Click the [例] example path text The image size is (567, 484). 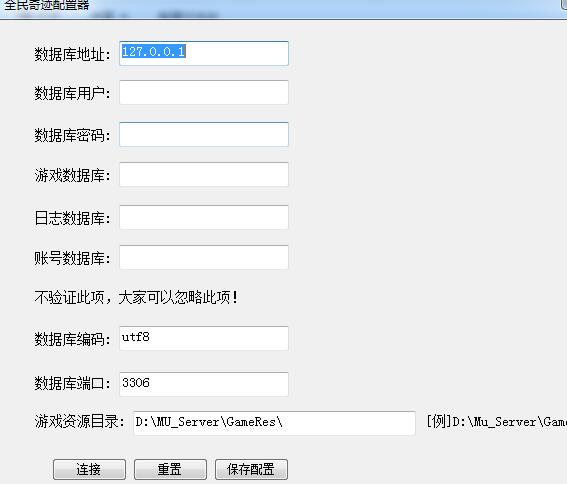click(x=496, y=421)
